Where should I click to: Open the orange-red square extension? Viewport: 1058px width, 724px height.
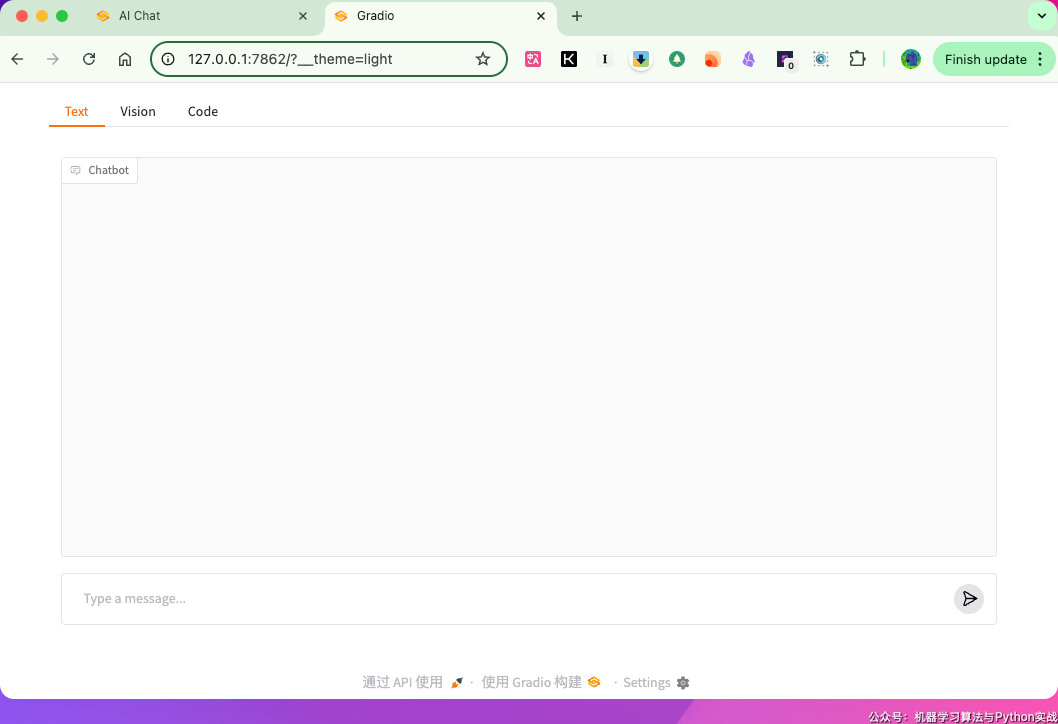(713, 59)
